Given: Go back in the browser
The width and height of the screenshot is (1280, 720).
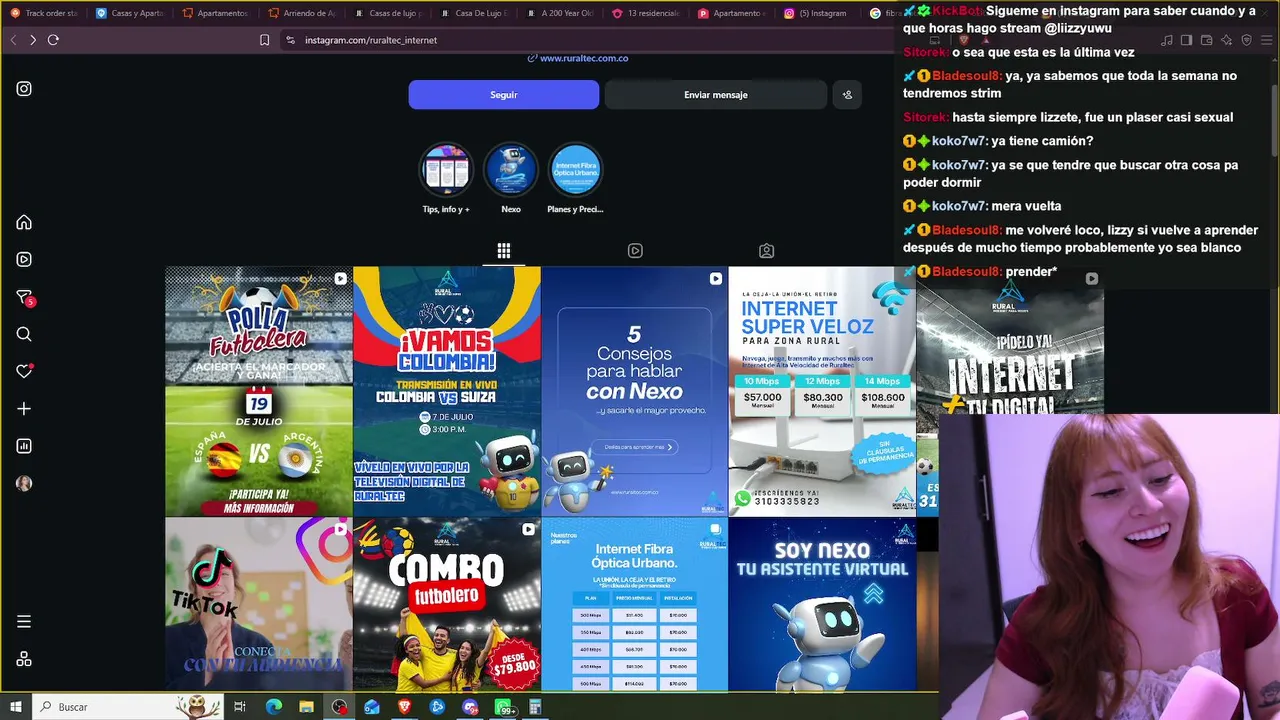Looking at the screenshot, I should 13,40.
